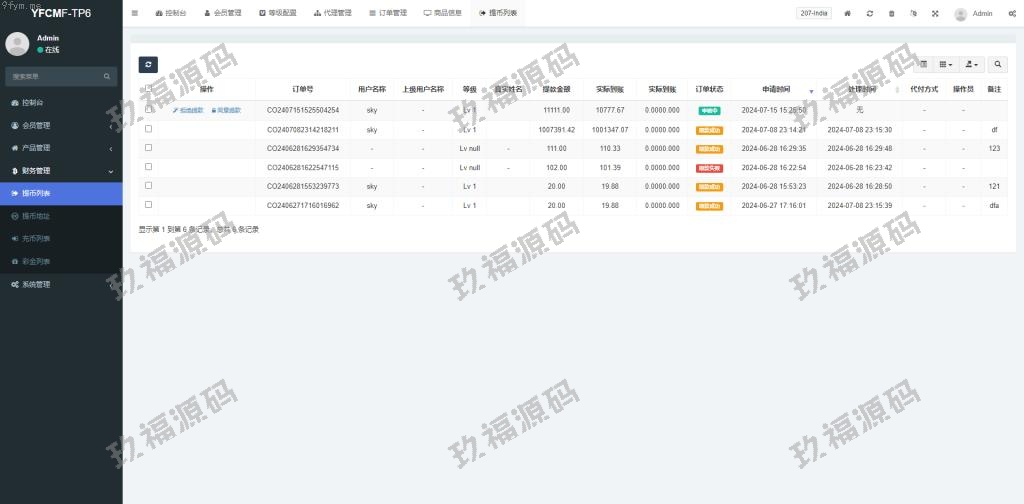Click 拒绝提款 link in first row
1024x504 pixels.
(x=188, y=110)
